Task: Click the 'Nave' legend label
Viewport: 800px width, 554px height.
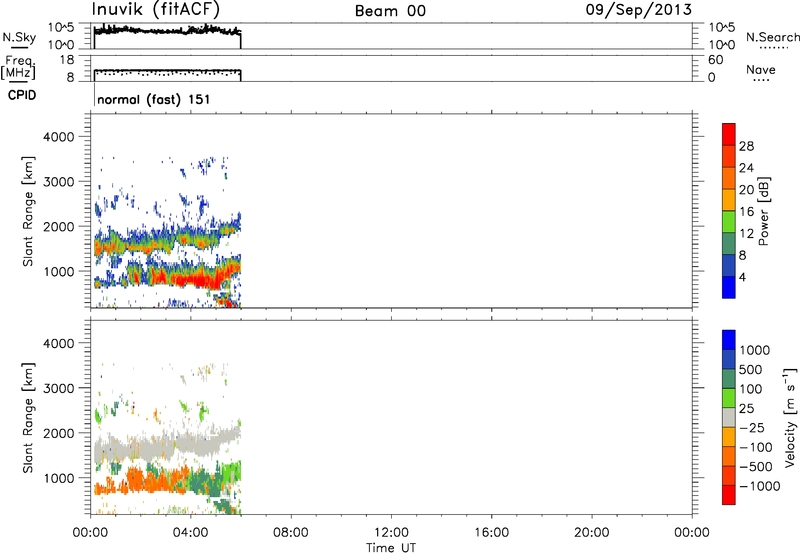Action: click(x=761, y=69)
